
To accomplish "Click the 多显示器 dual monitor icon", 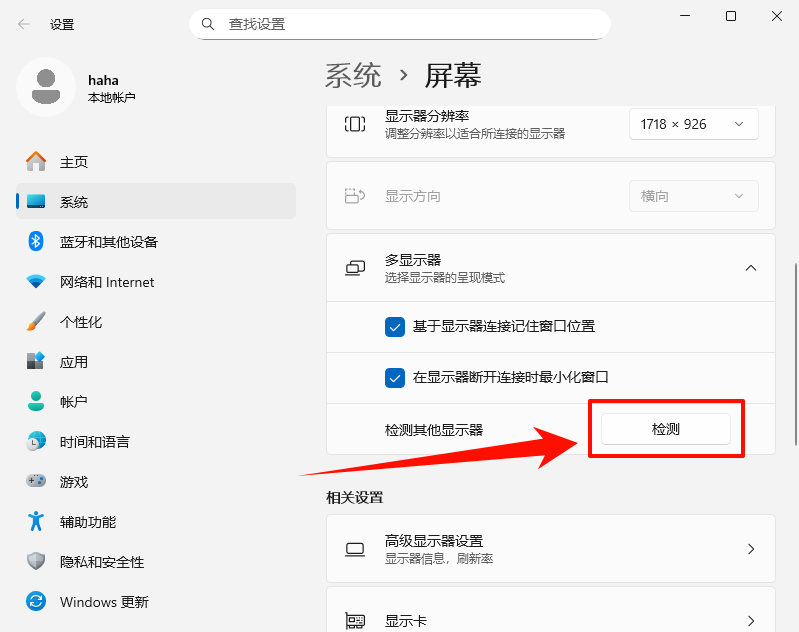I will 355,268.
